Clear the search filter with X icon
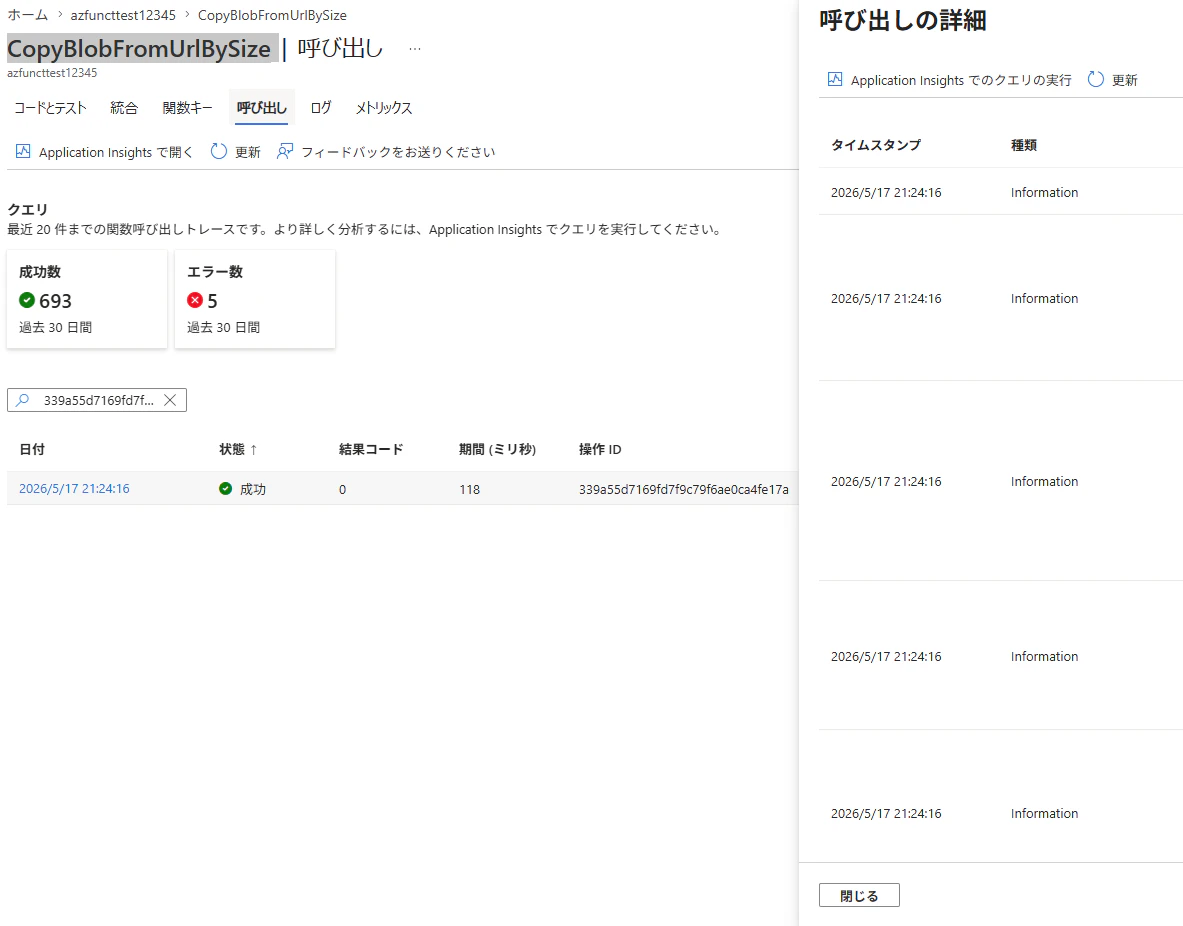This screenshot has height=926, width=1183. tap(171, 400)
